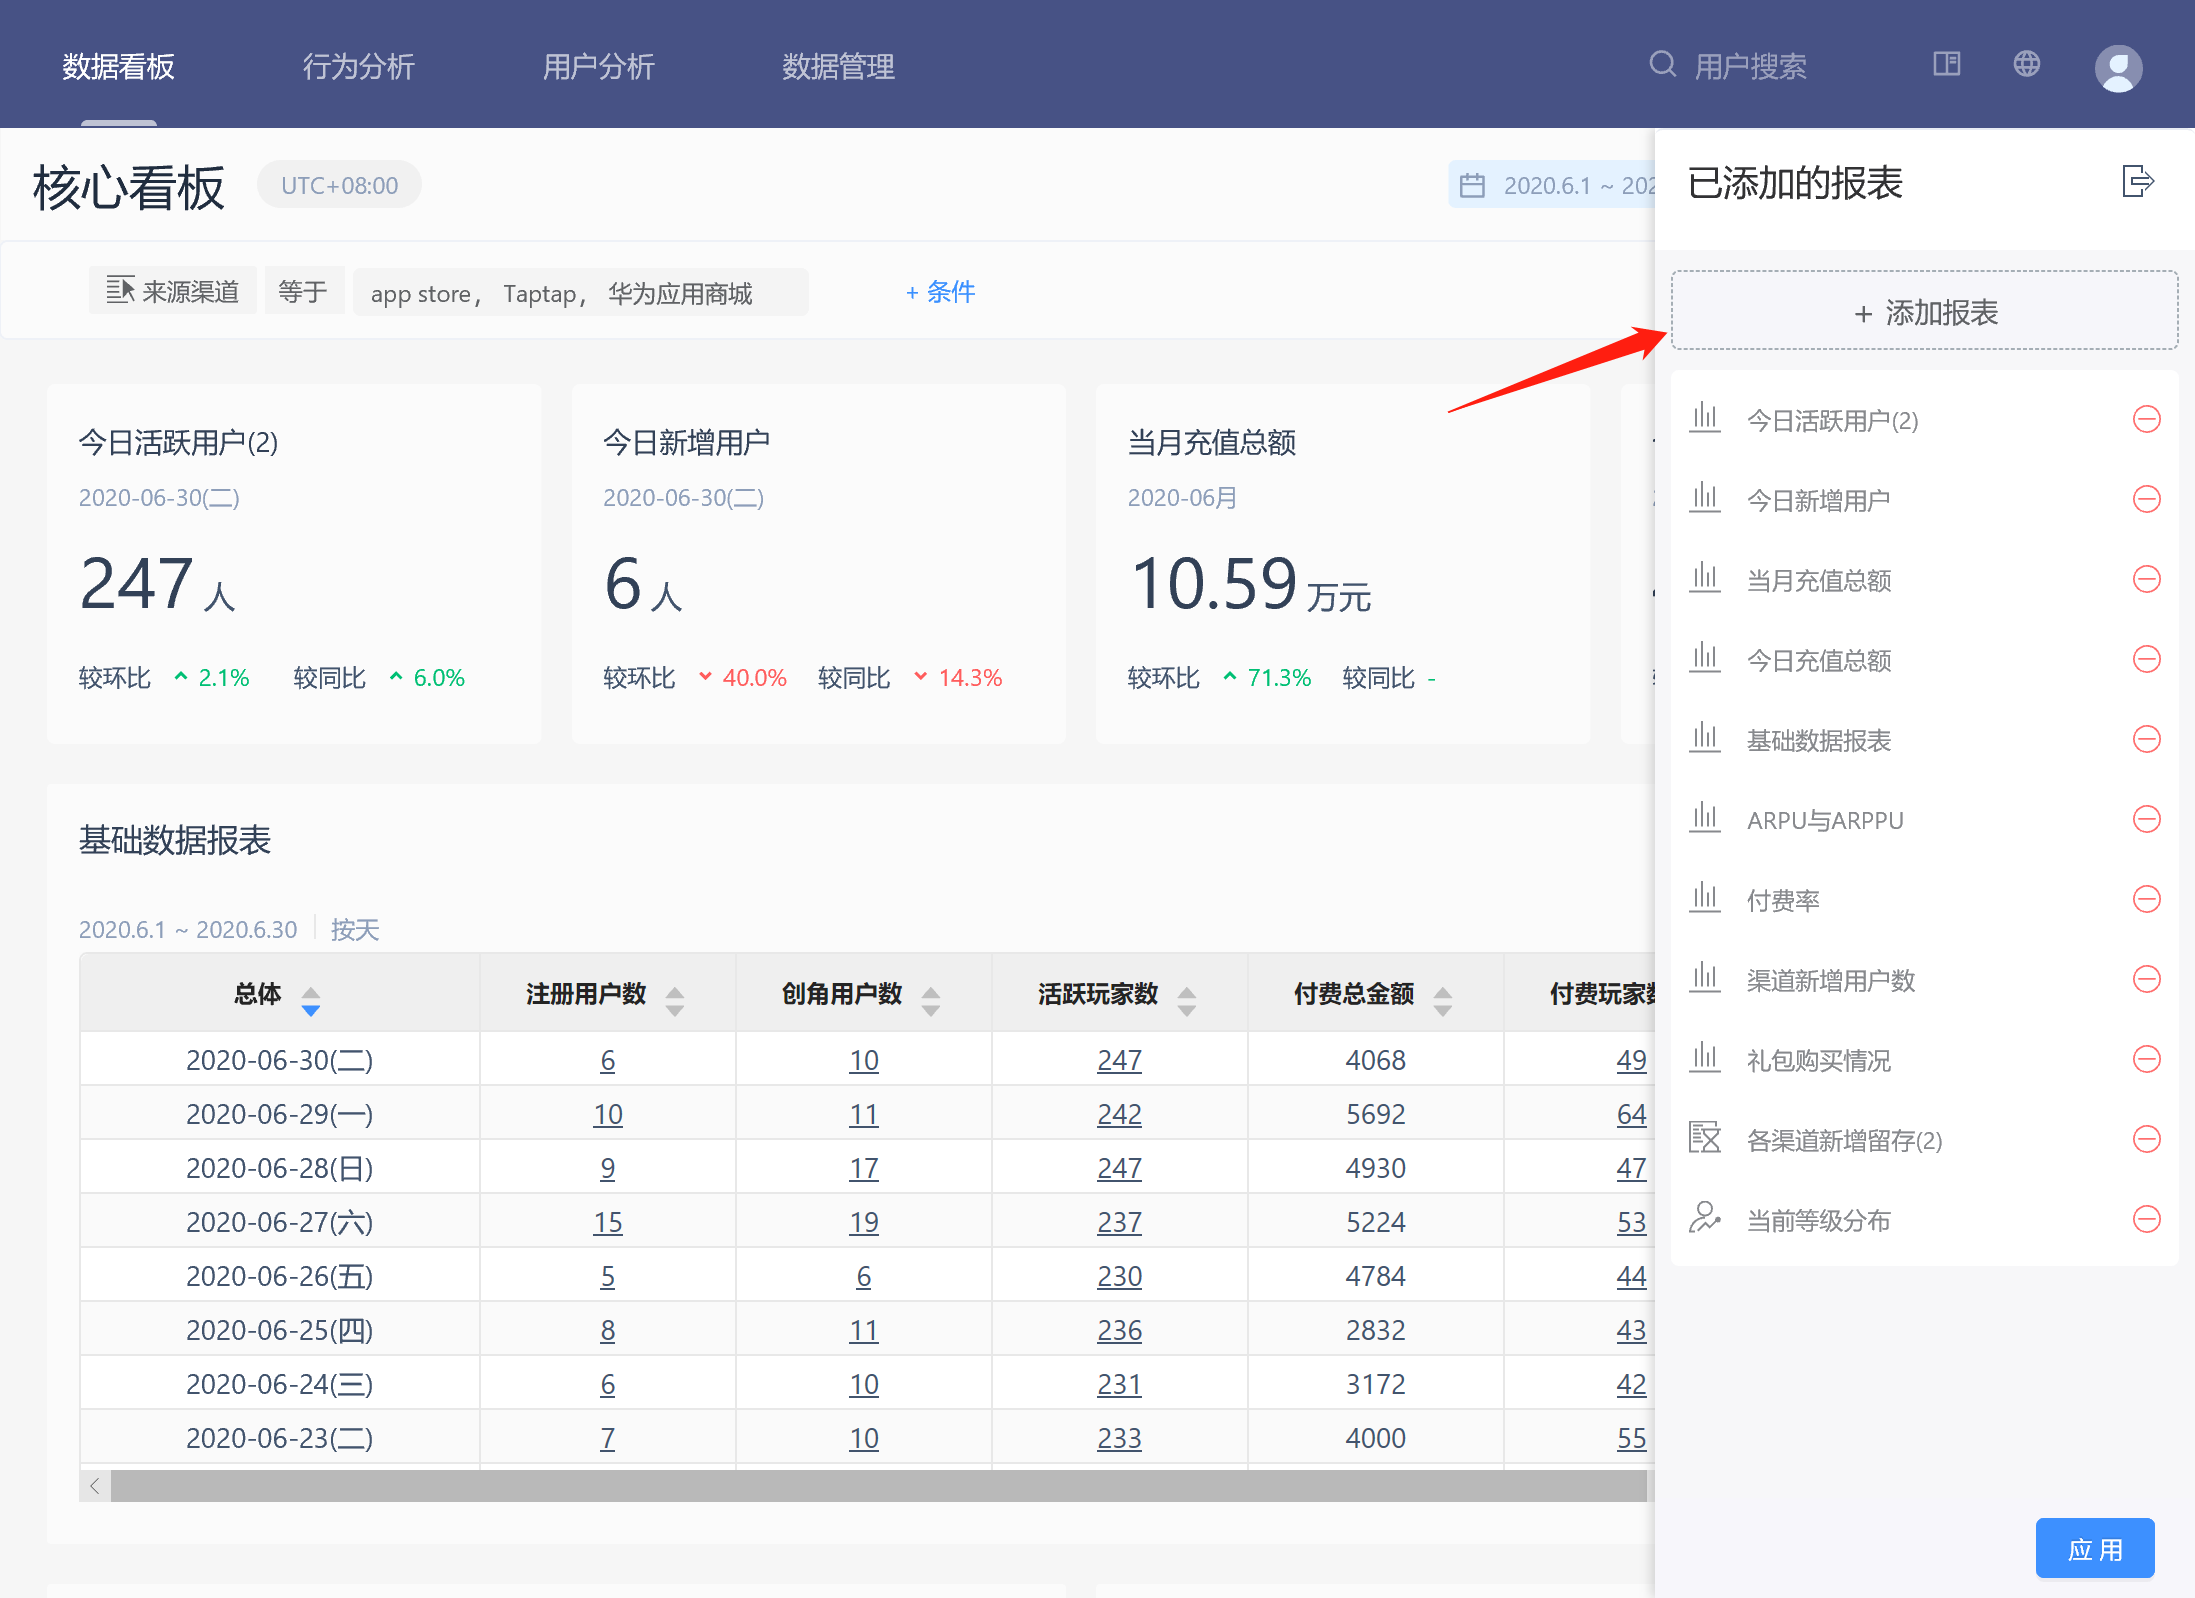Click retention icon next to 各渠道新增留存(2)

(x=1704, y=1138)
